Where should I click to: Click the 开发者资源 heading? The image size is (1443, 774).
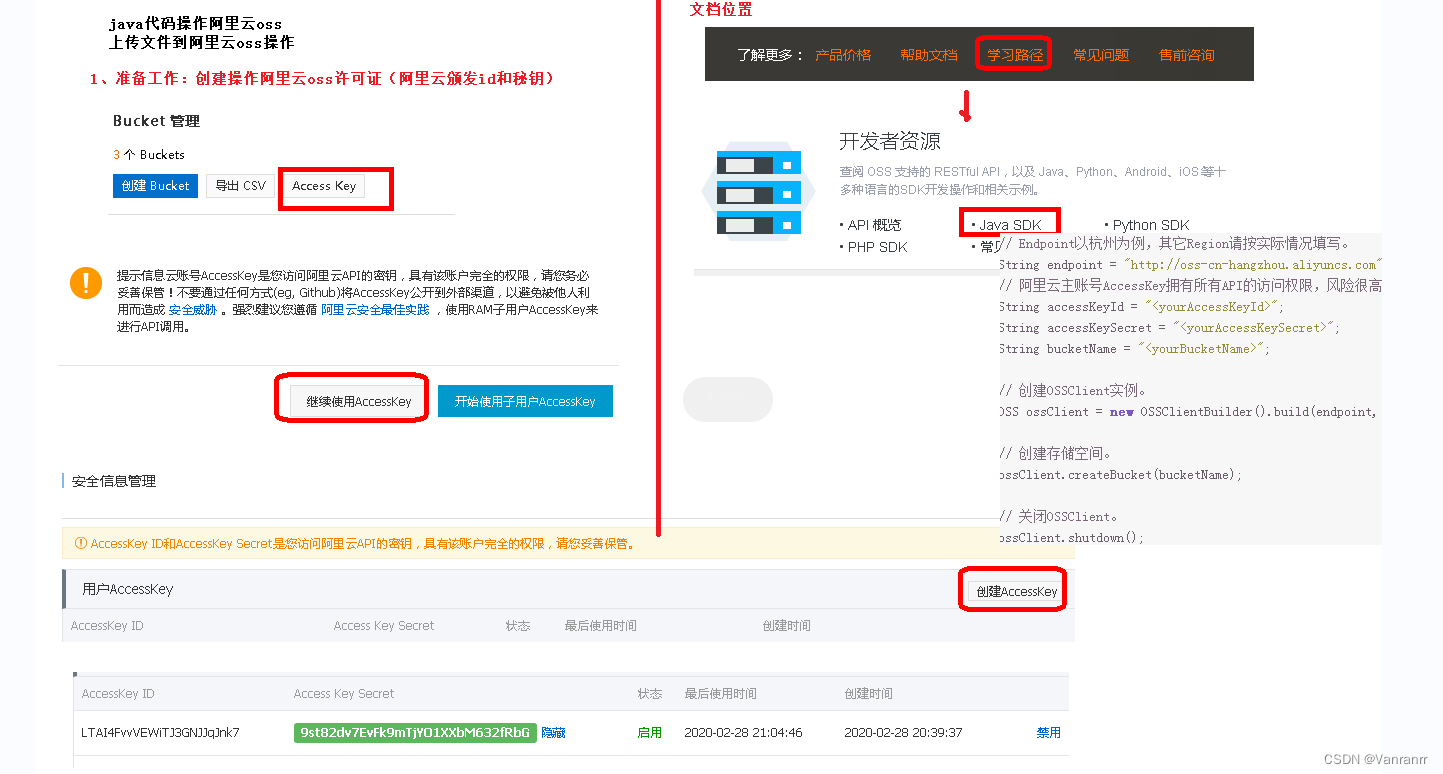(889, 142)
